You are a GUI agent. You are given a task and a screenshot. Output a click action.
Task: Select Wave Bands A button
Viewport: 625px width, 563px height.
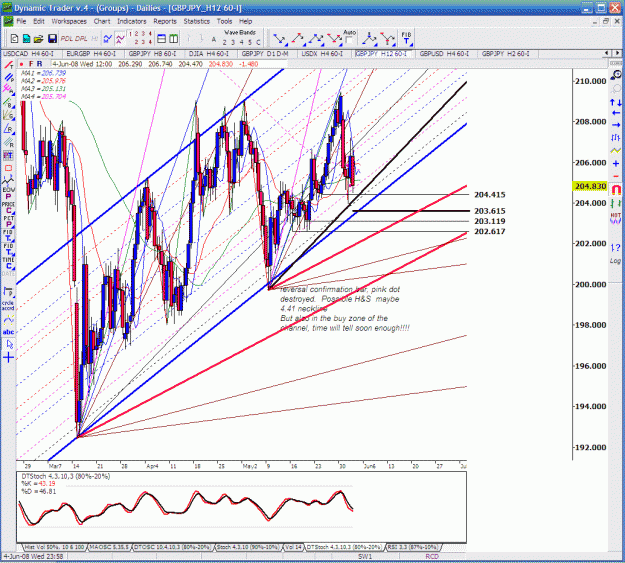214,40
